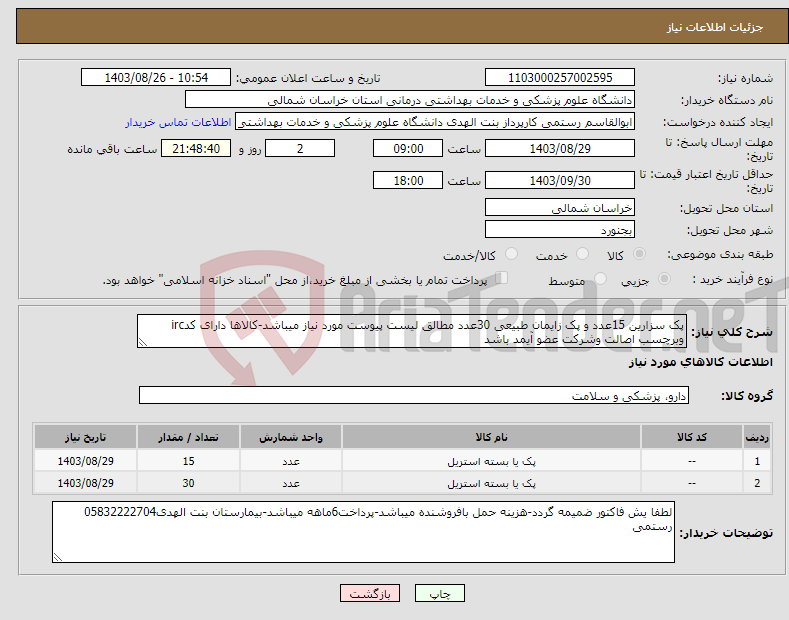Click the ردیف column header
Image resolution: width=789 pixels, height=620 pixels.
tap(757, 437)
